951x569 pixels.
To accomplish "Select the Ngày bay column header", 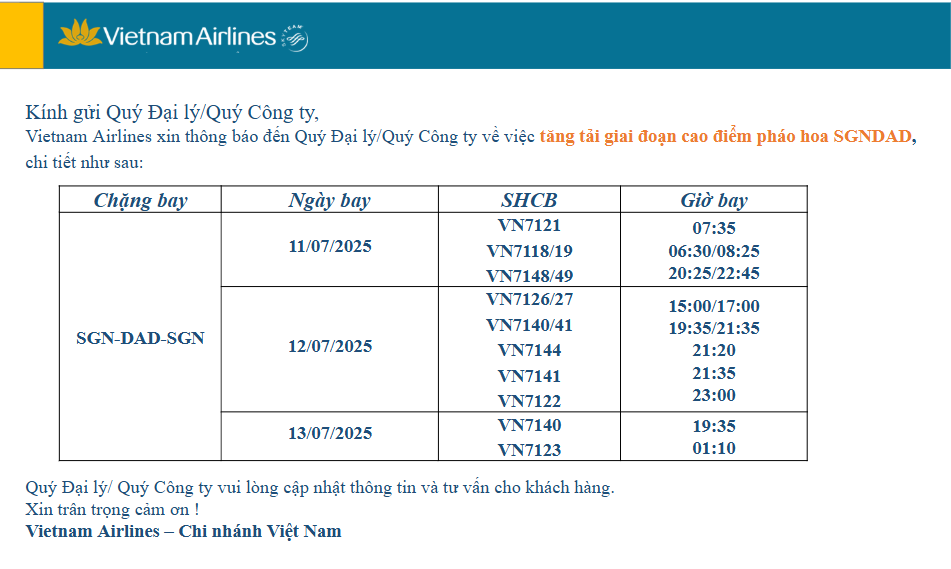I will (329, 200).
